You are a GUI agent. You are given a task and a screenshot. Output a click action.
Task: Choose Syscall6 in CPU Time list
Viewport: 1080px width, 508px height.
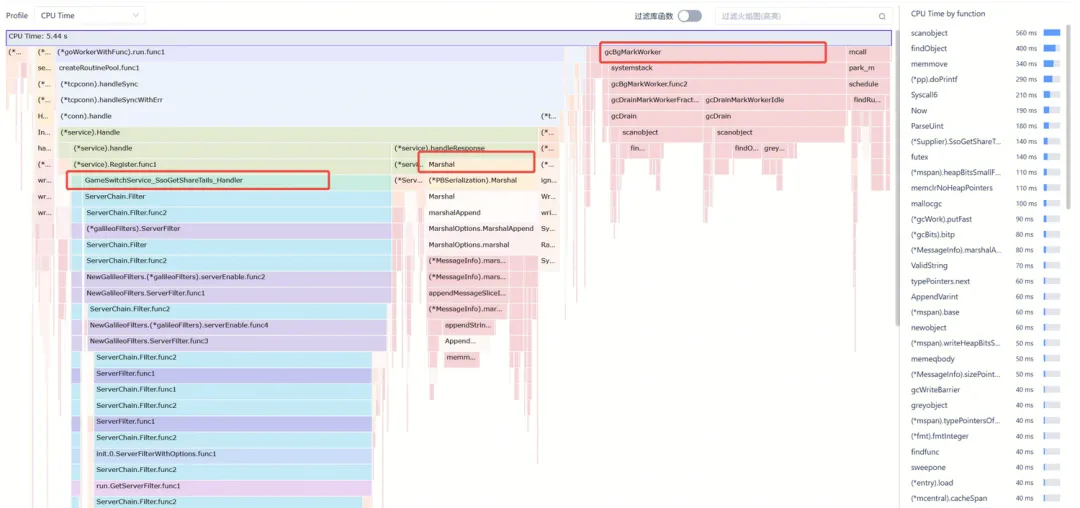coord(924,95)
